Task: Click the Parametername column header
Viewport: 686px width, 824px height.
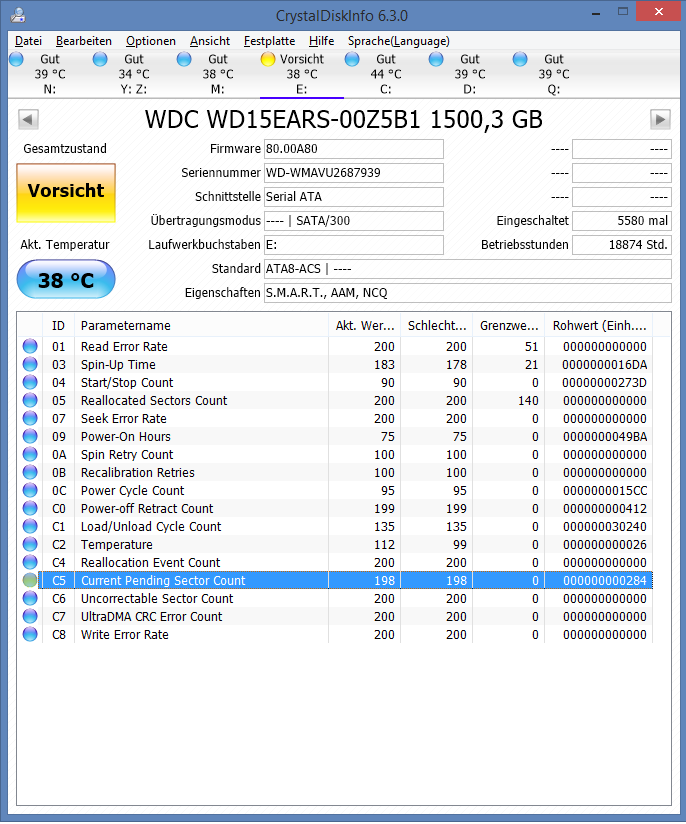Action: point(201,326)
